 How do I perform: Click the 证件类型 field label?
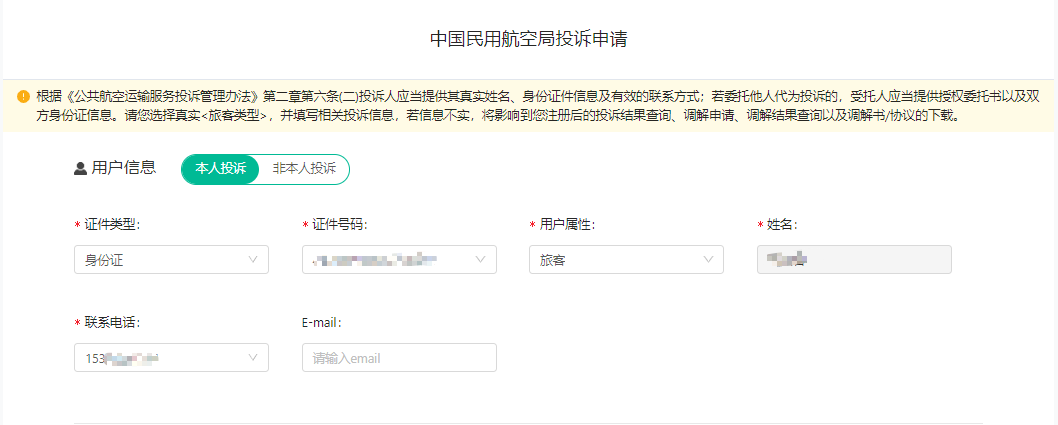pyautogui.click(x=111, y=225)
